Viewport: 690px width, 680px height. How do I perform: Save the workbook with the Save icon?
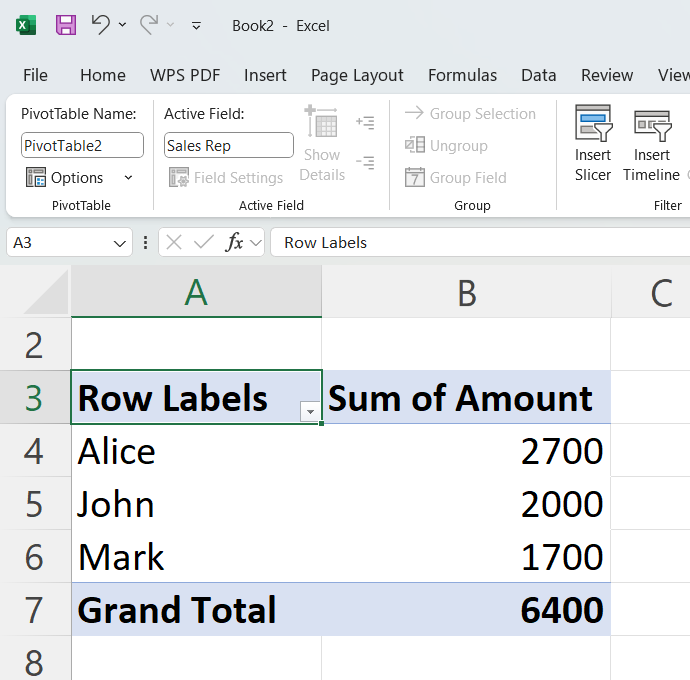point(66,25)
